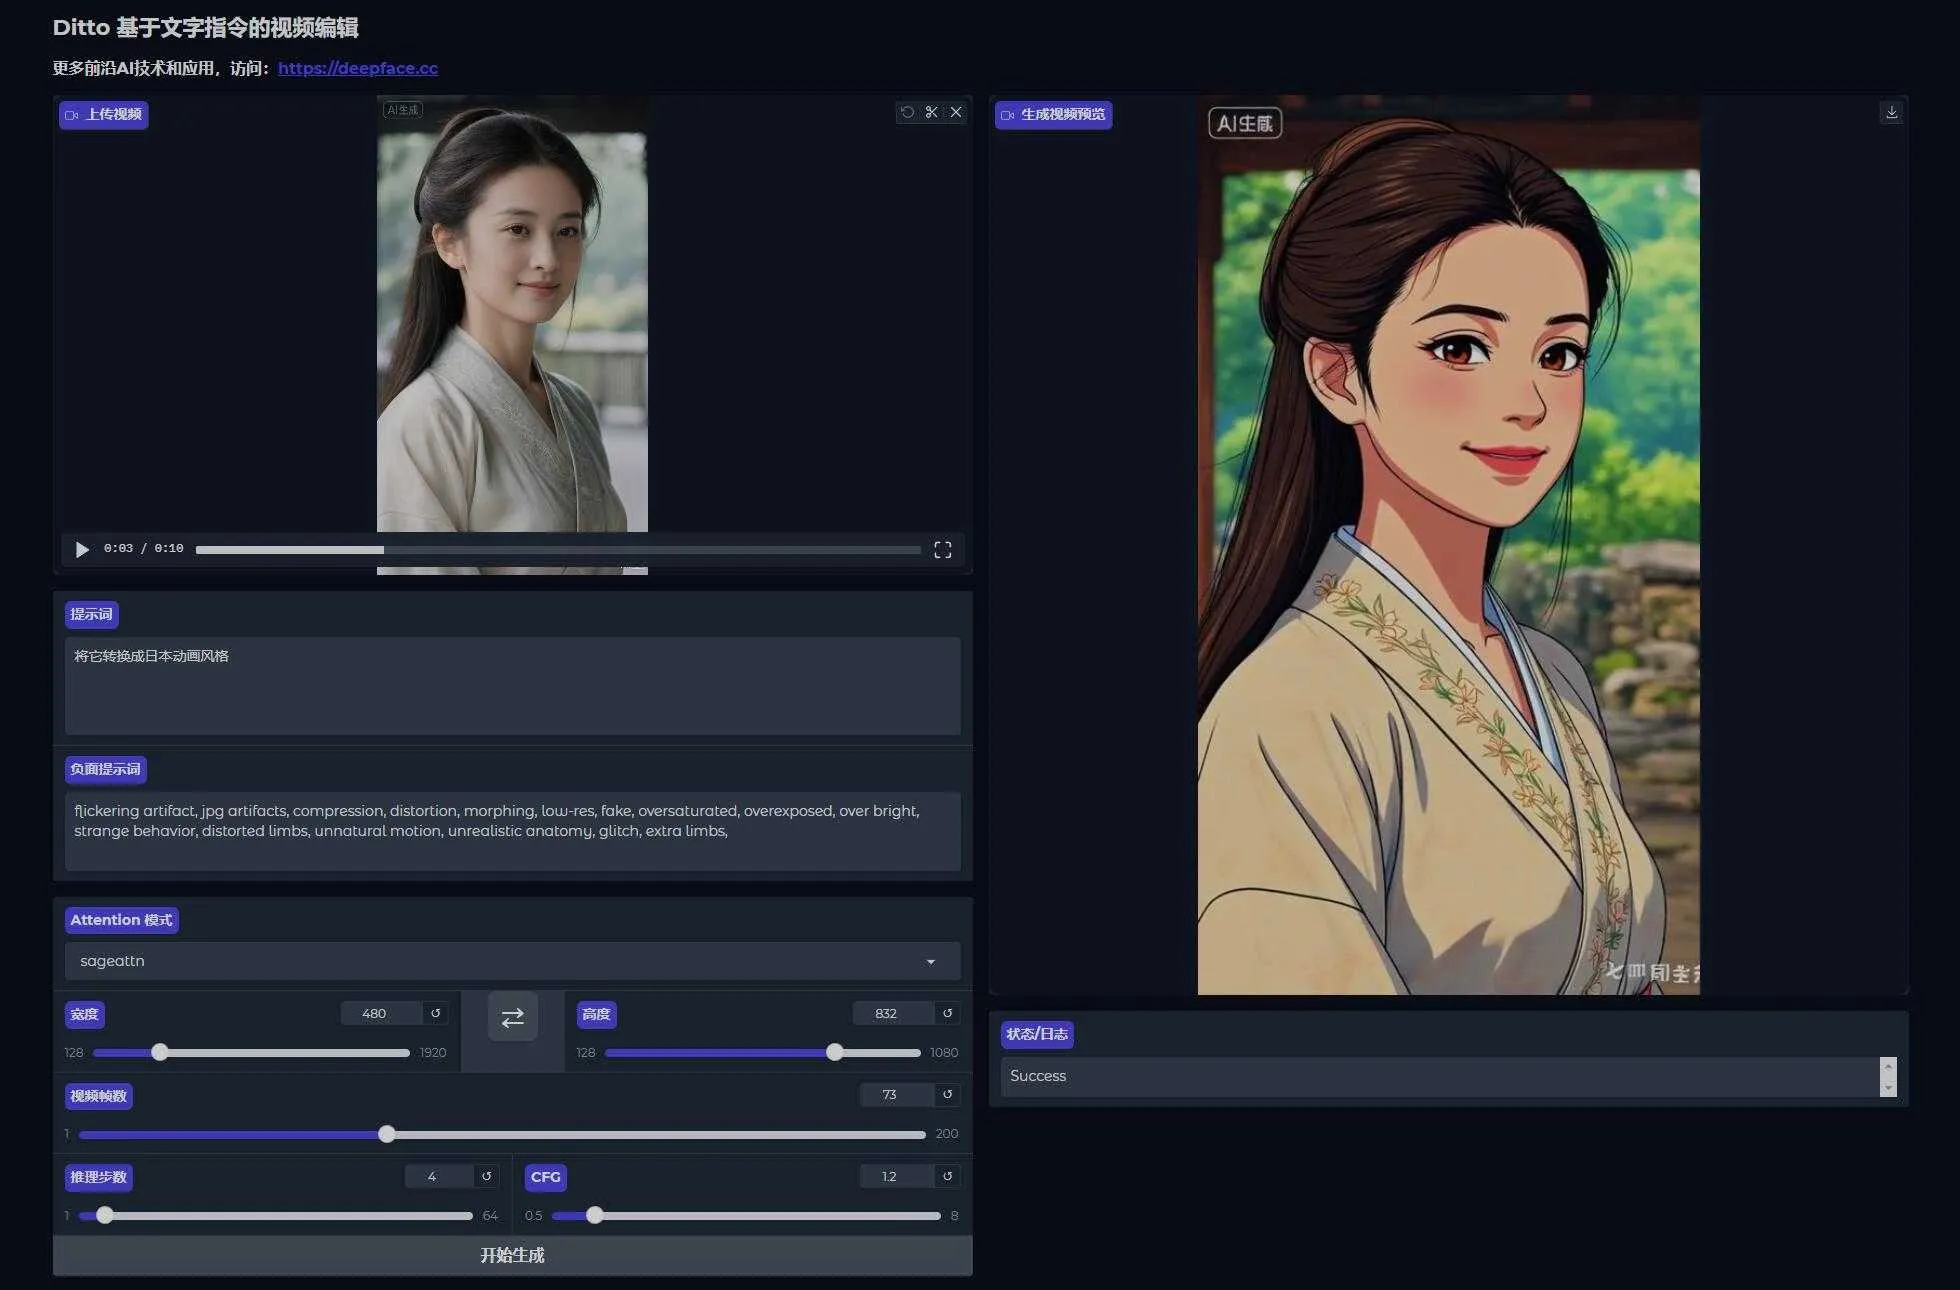Click the CFG slider handle
The height and width of the screenshot is (1290, 1960).
tap(595, 1215)
